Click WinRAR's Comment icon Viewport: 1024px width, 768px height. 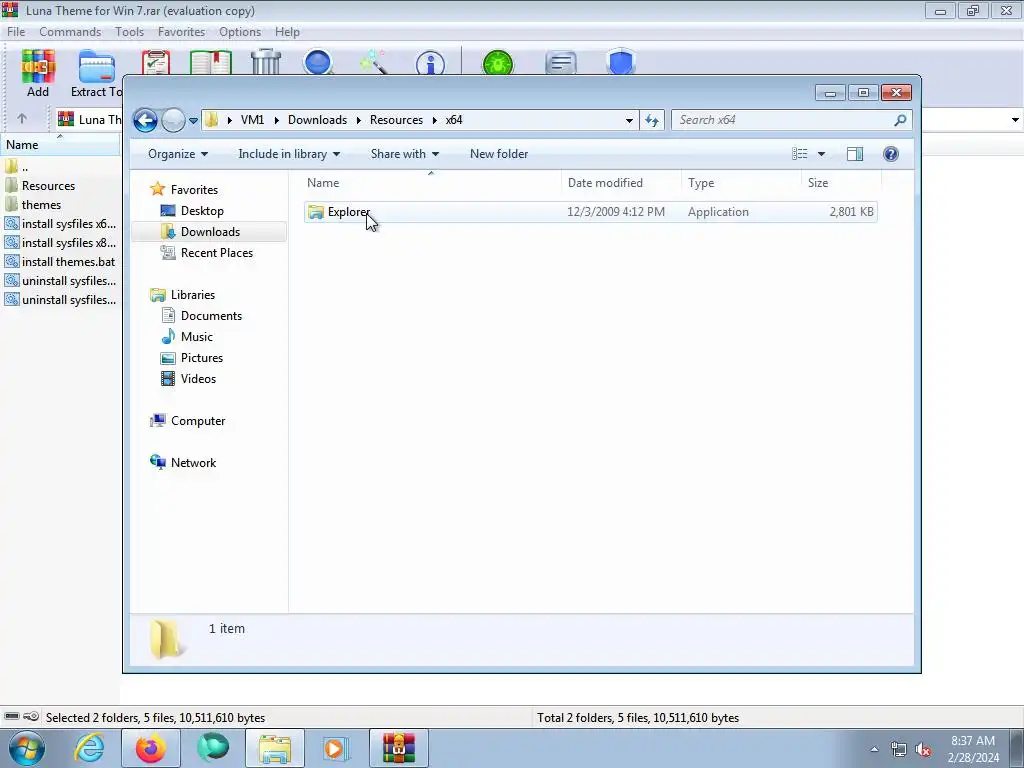pyautogui.click(x=561, y=63)
